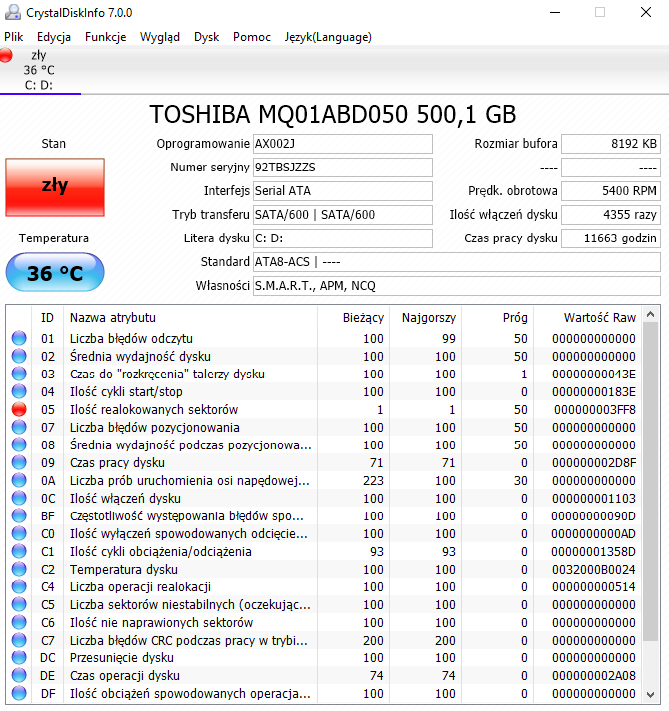Open the Pomoc menu
This screenshot has width=669, height=711.
point(252,37)
